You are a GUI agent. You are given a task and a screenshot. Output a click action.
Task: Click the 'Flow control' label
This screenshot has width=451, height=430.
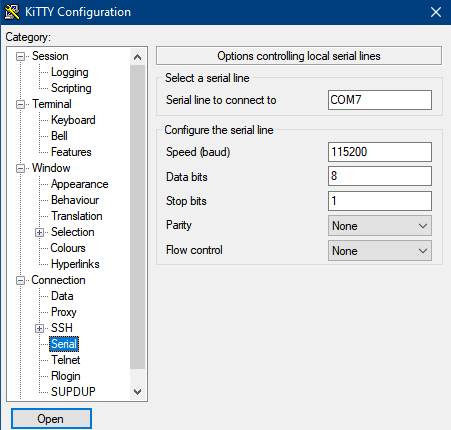point(194,250)
